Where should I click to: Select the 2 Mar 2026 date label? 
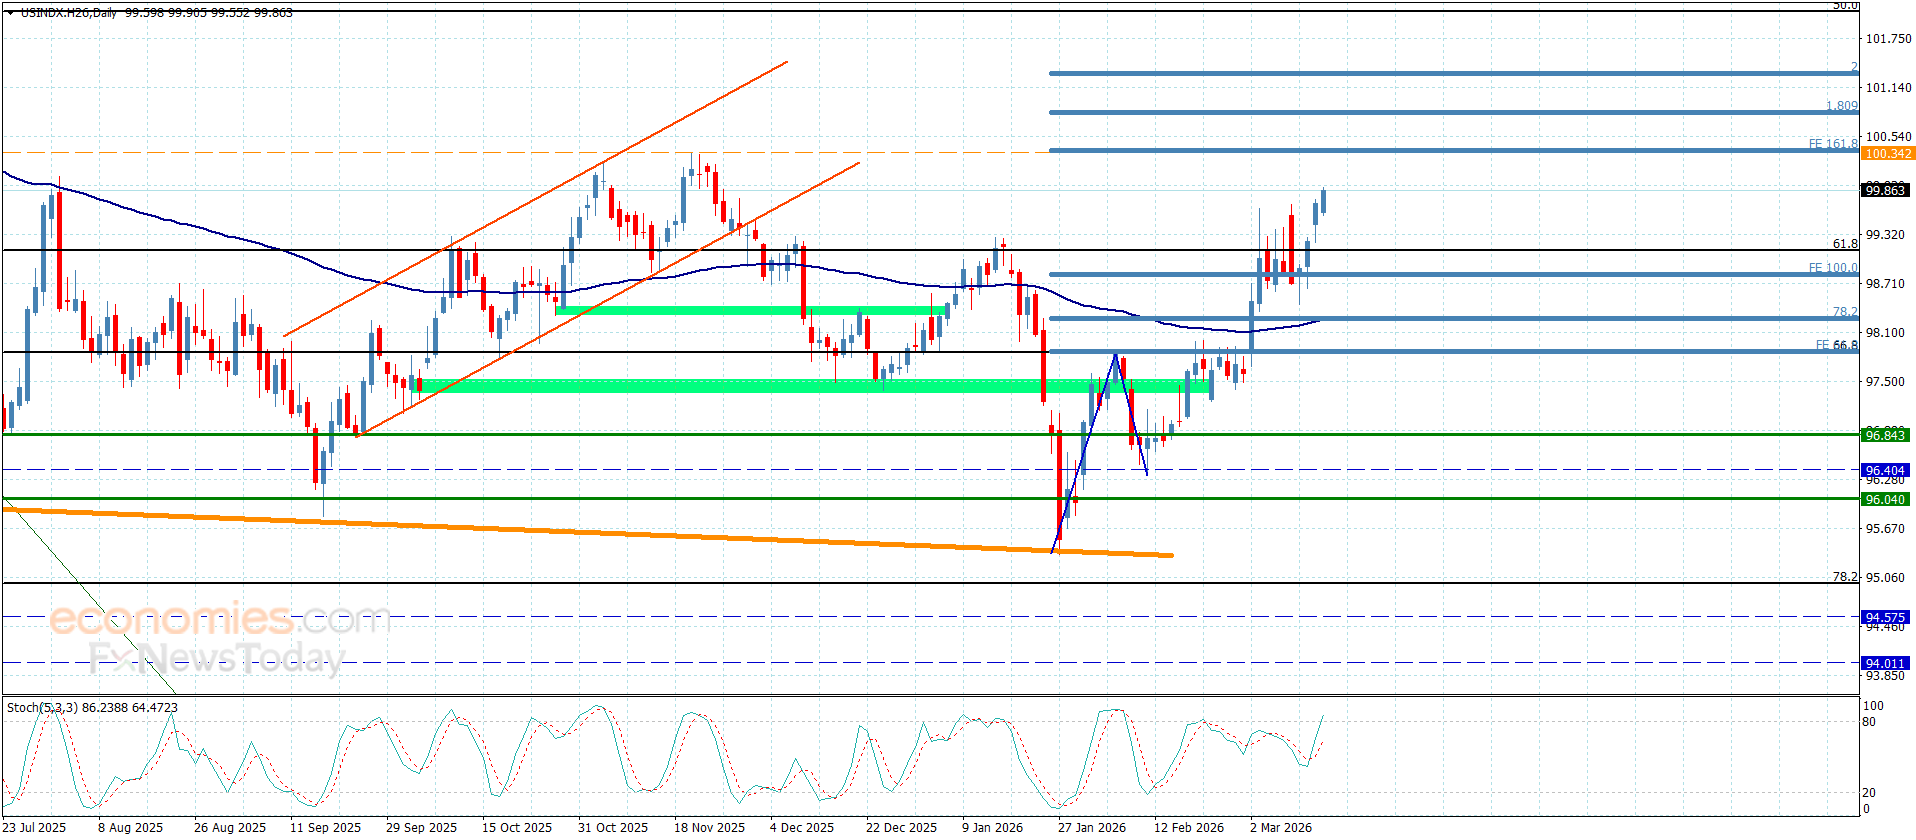(x=1281, y=827)
